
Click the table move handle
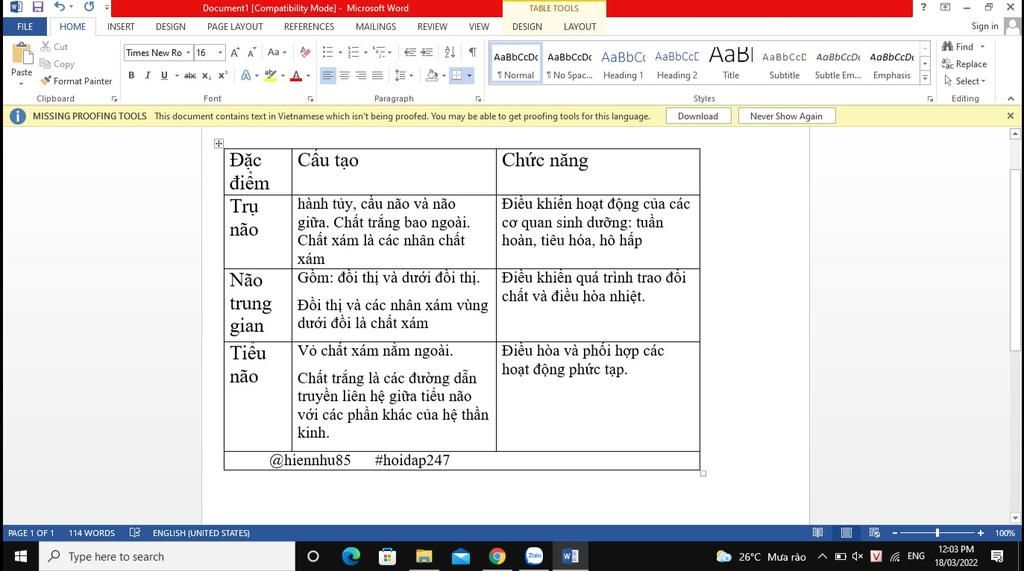pyautogui.click(x=219, y=143)
